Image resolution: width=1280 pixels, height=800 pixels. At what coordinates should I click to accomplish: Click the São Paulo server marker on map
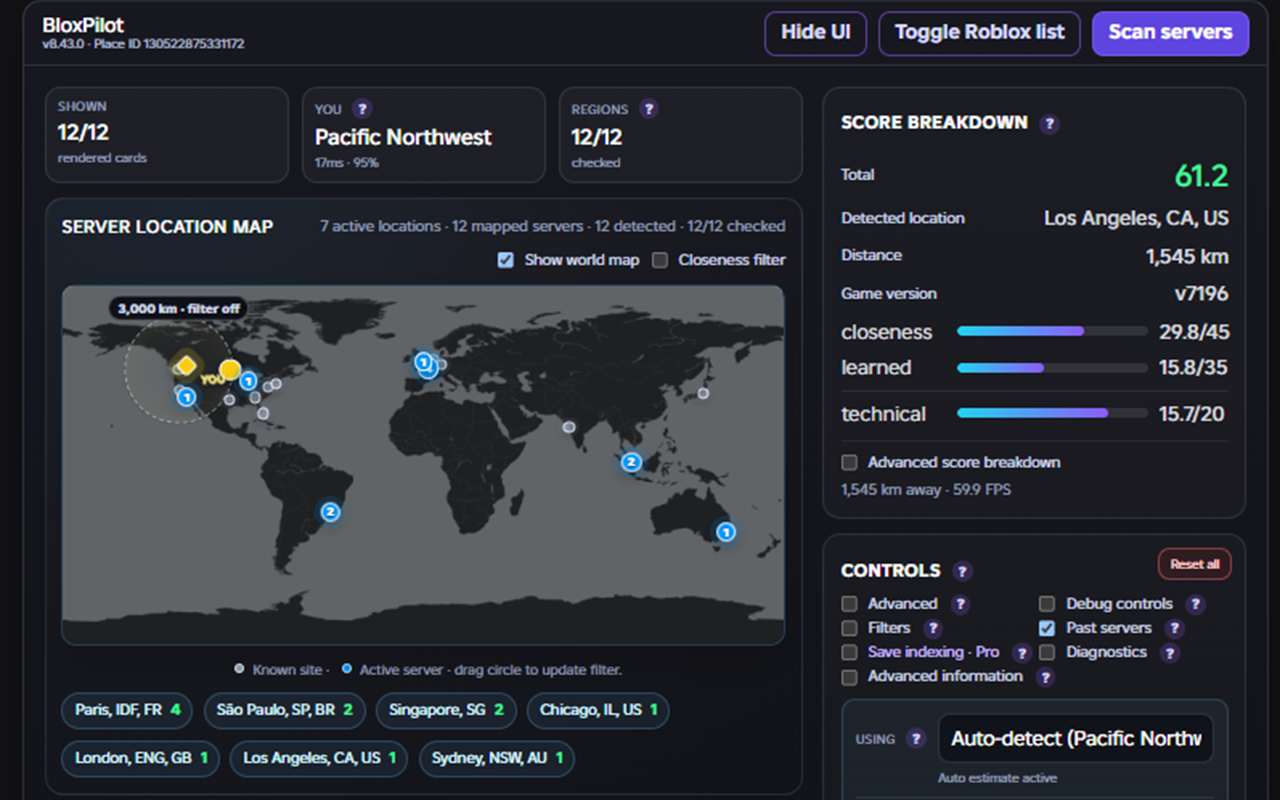pyautogui.click(x=330, y=512)
